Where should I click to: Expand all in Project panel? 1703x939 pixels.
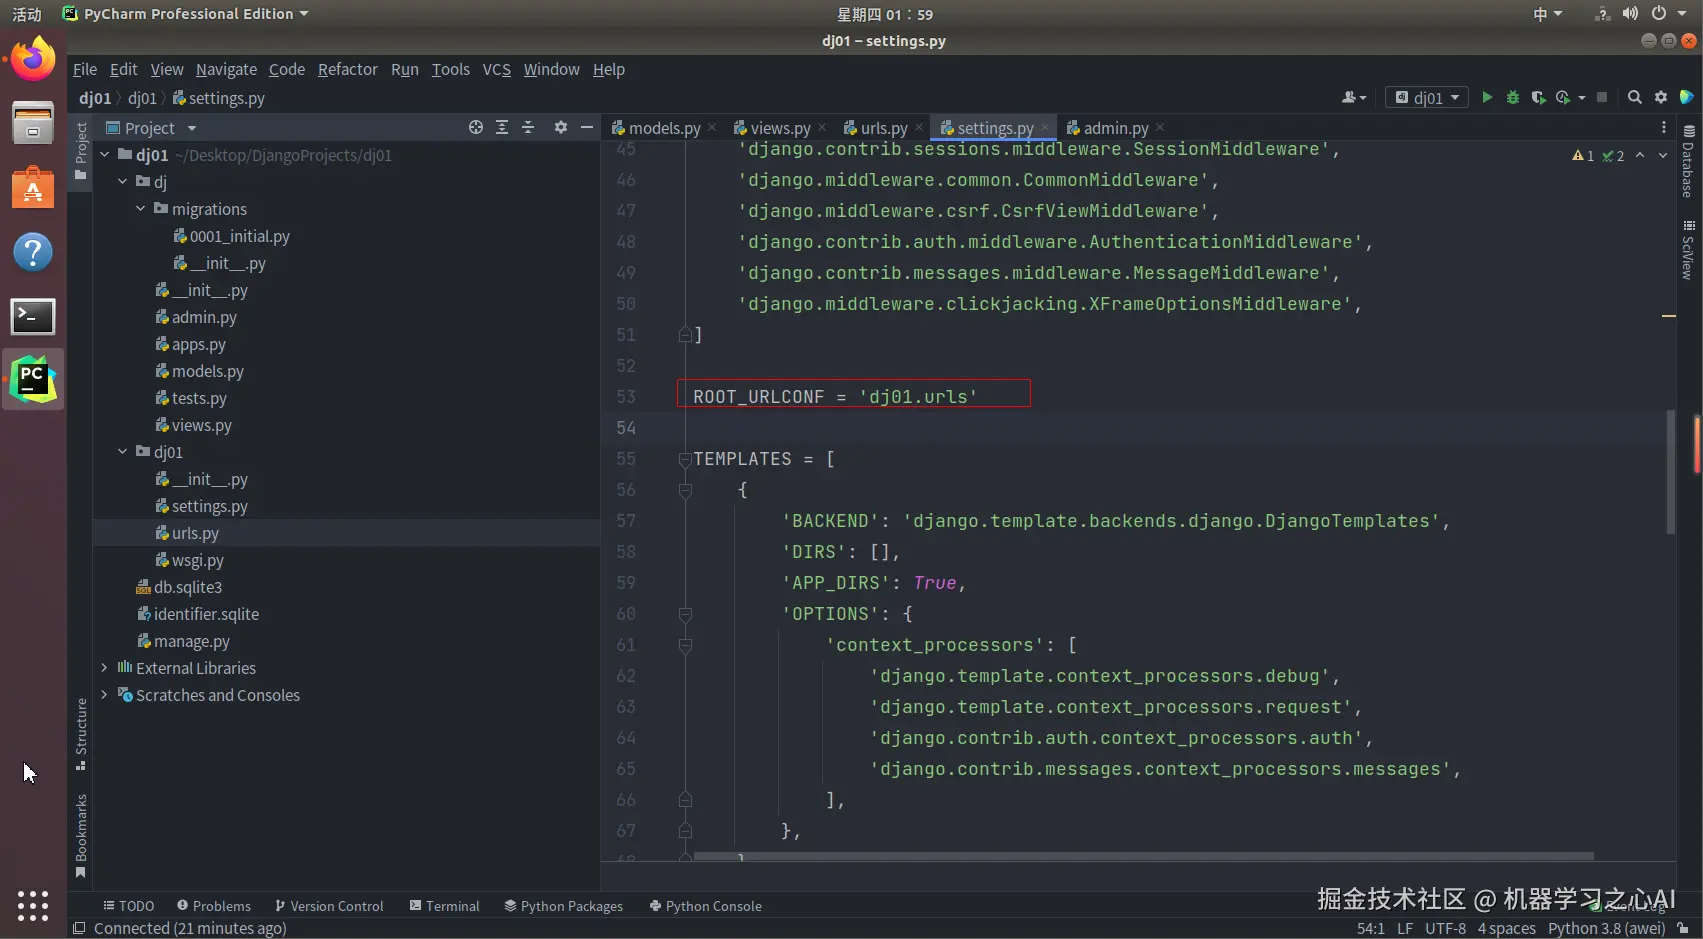(502, 128)
